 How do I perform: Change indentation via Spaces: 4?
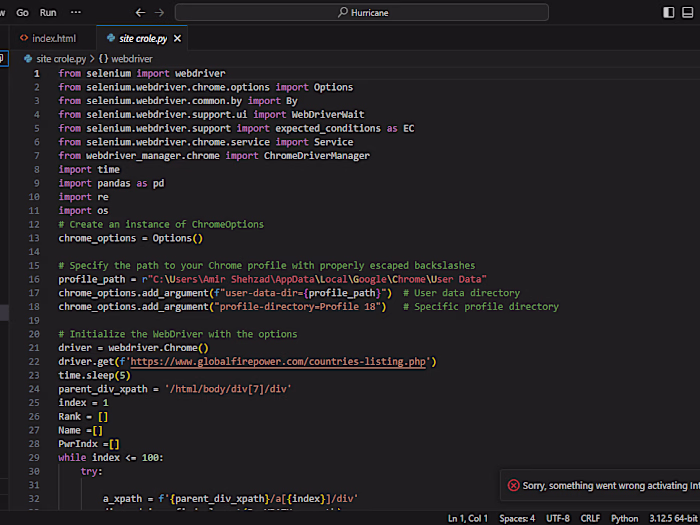point(518,518)
